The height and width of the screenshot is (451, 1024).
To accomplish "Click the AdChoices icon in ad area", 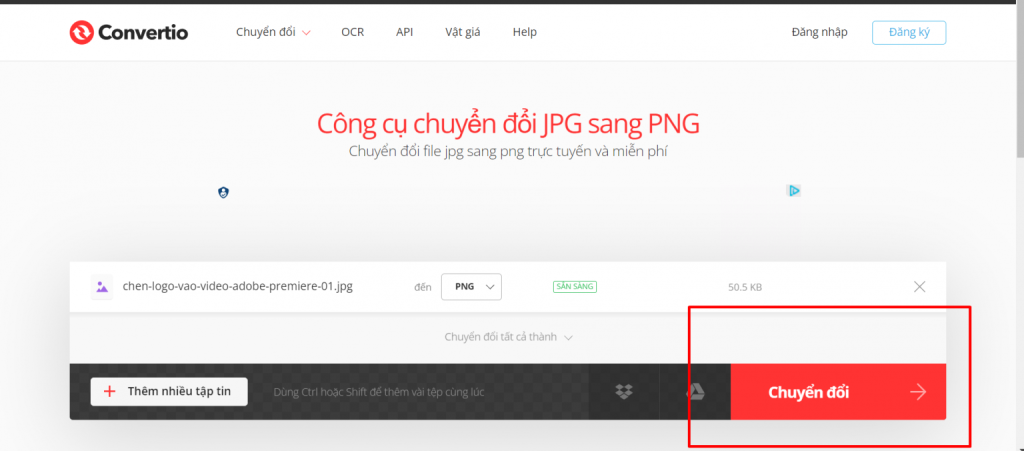I will 793,191.
